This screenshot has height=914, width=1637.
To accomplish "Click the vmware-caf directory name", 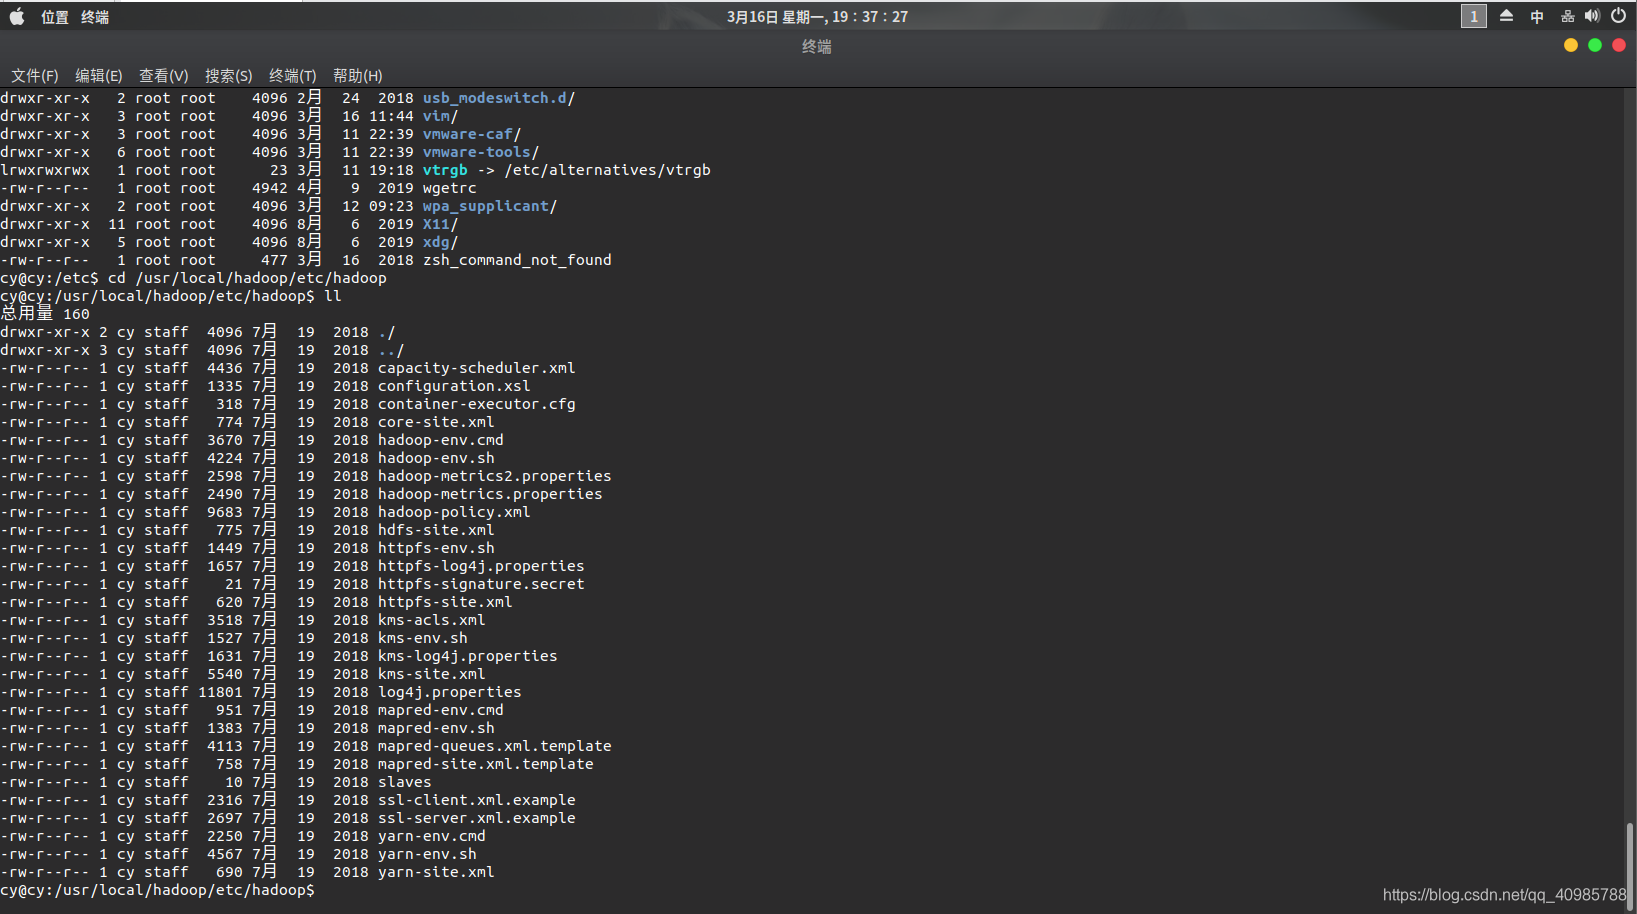I will click(x=468, y=134).
